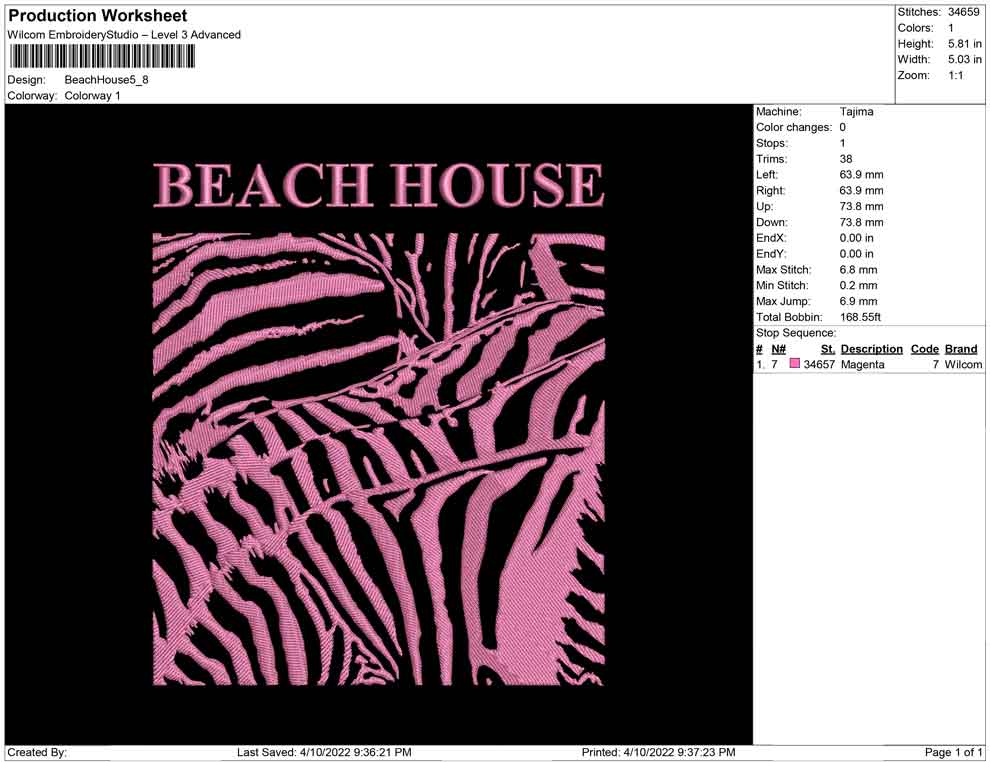Click the 'St.' column header
The image size is (990, 762).
coord(828,349)
